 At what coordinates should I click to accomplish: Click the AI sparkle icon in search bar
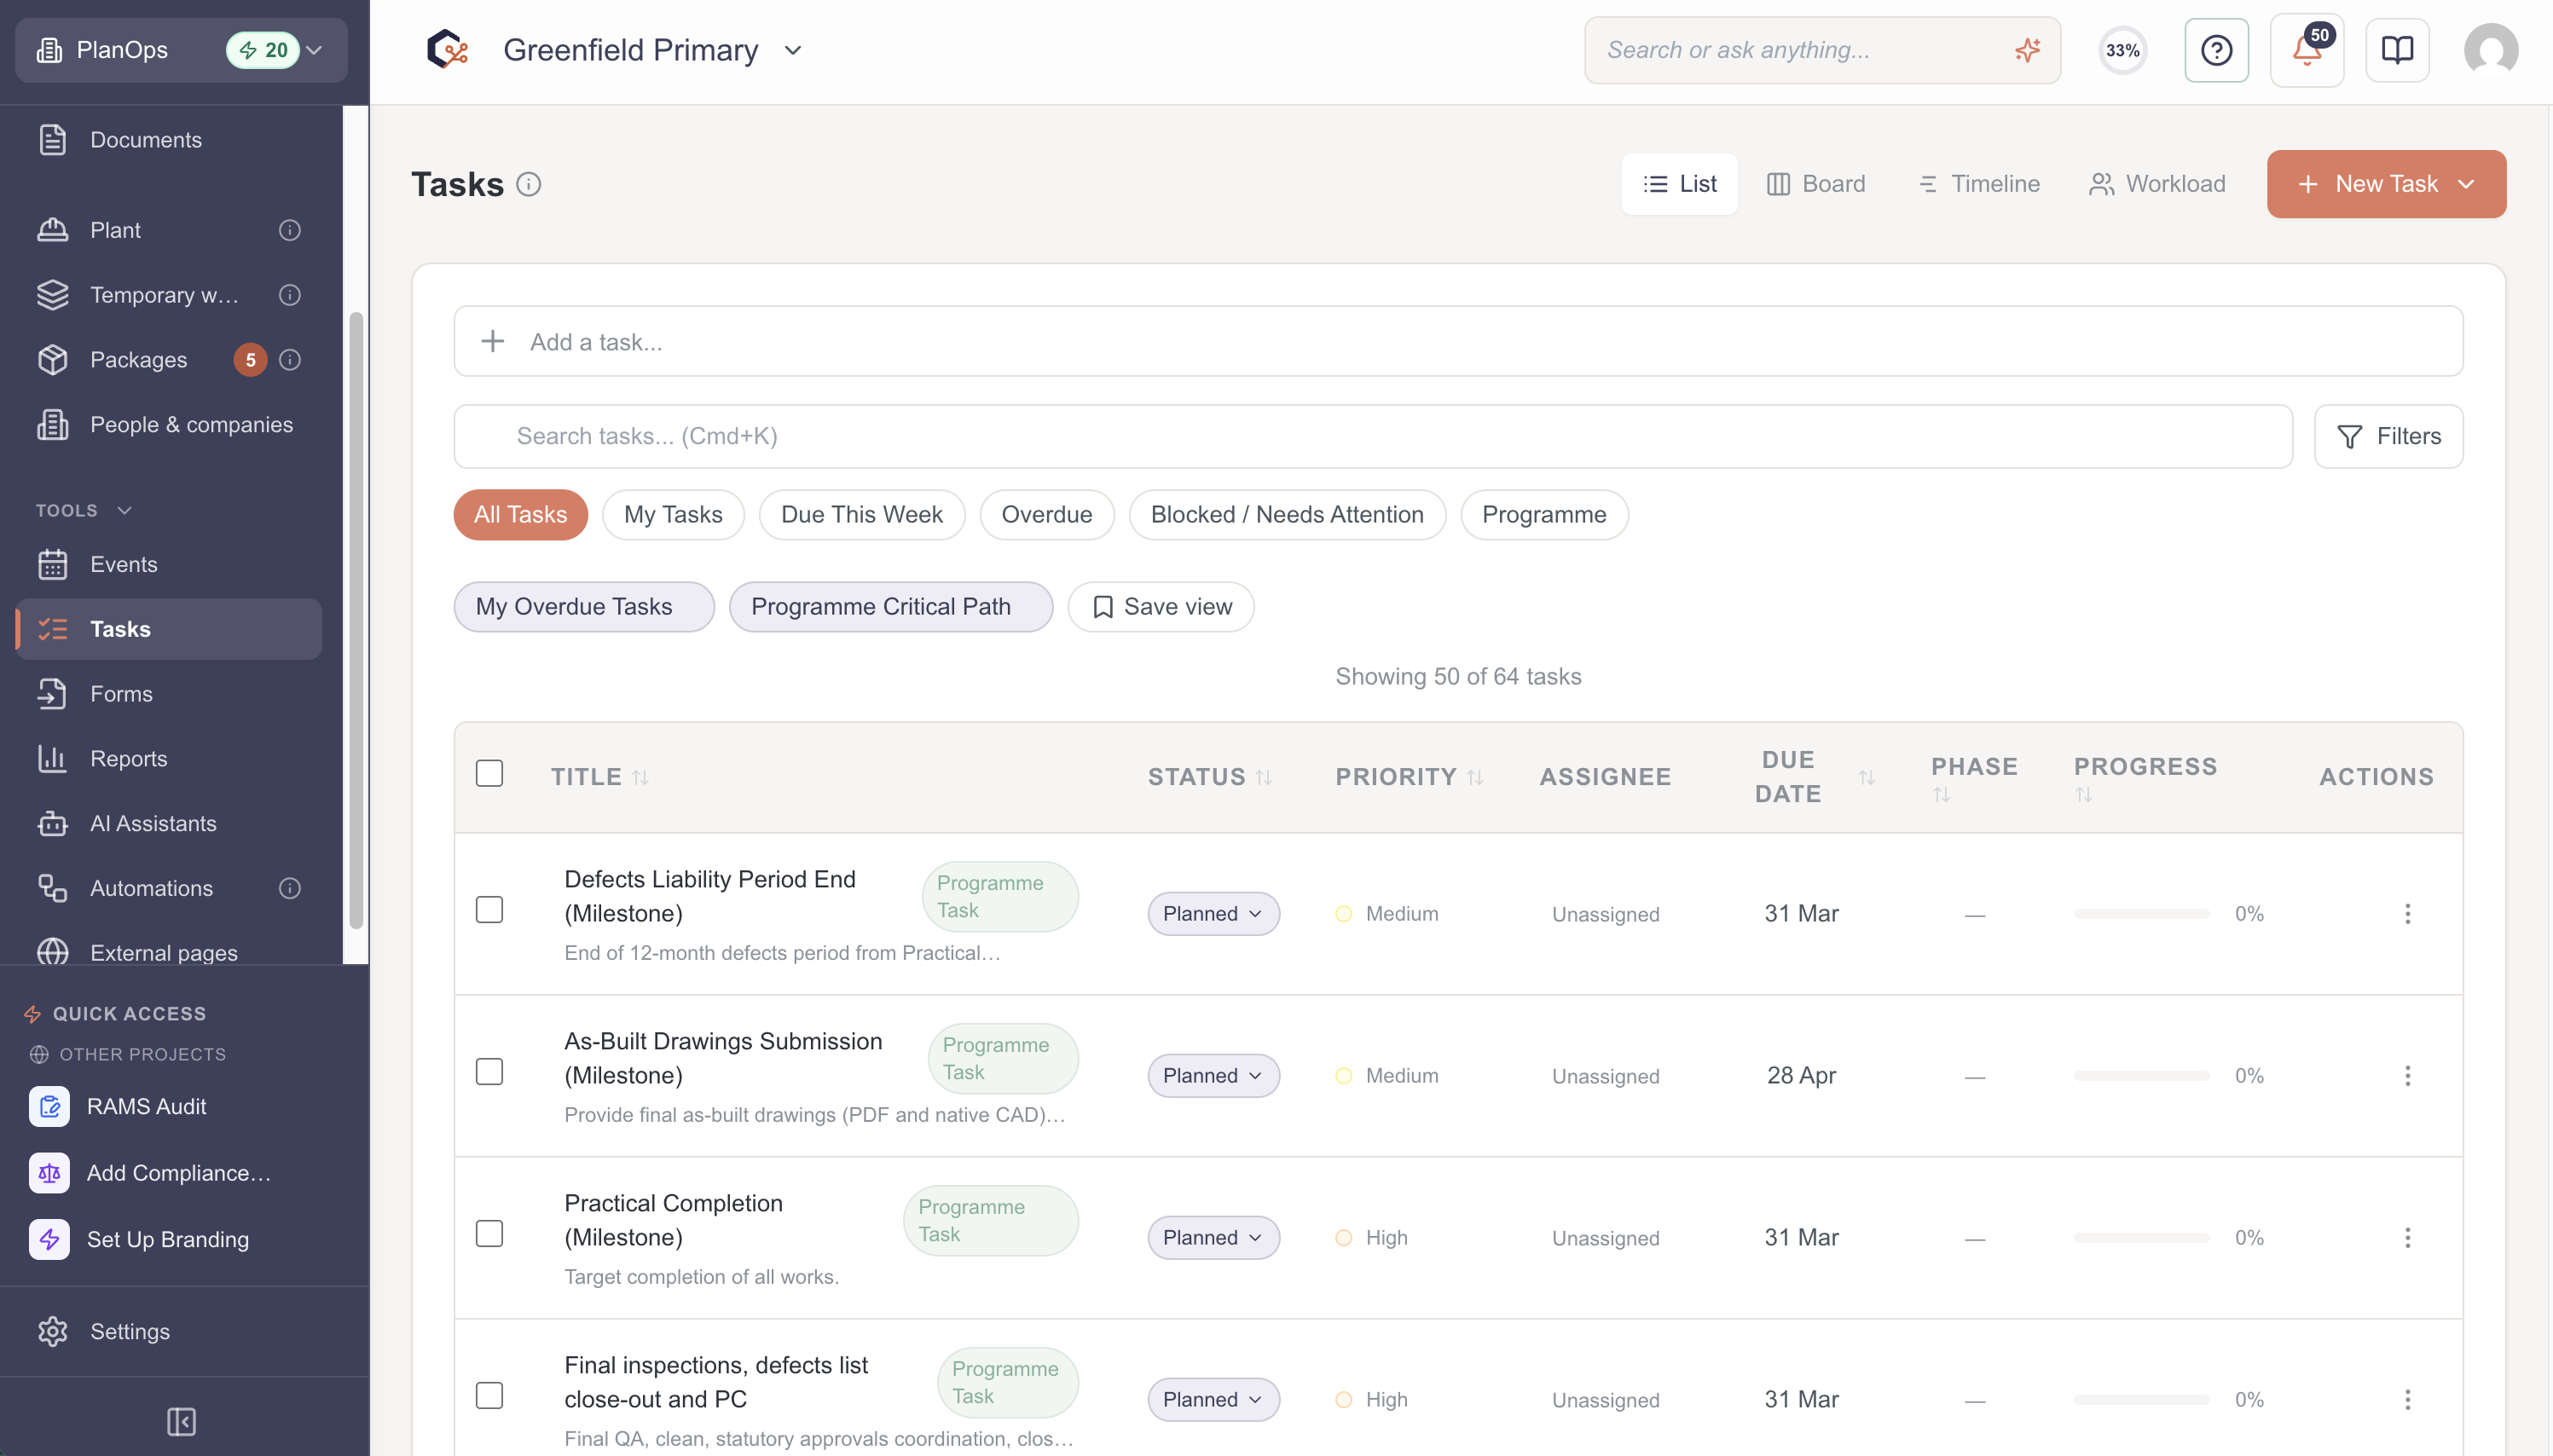click(2027, 50)
